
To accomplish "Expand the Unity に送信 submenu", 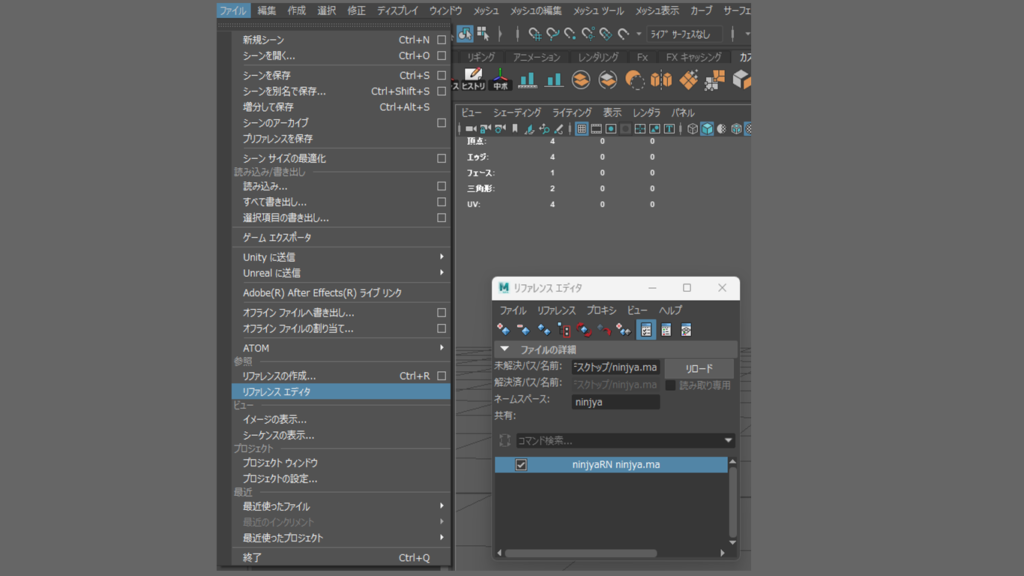I will 441,257.
